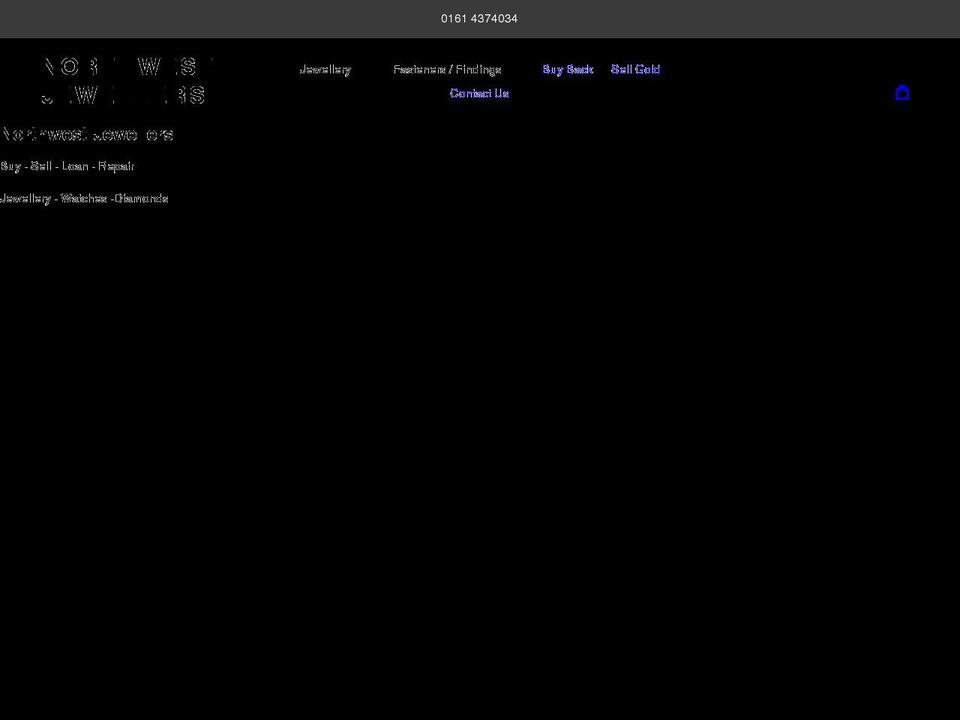Click the phone number 0161 4374034
960x720 pixels.
click(x=479, y=18)
